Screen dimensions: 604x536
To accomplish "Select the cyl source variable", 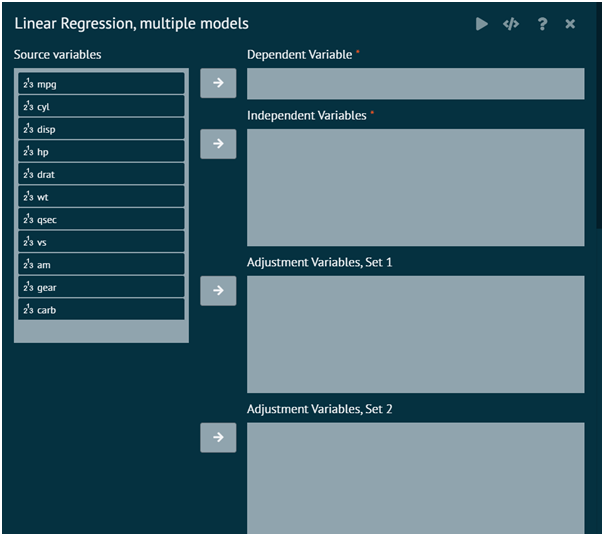I will (x=101, y=106).
